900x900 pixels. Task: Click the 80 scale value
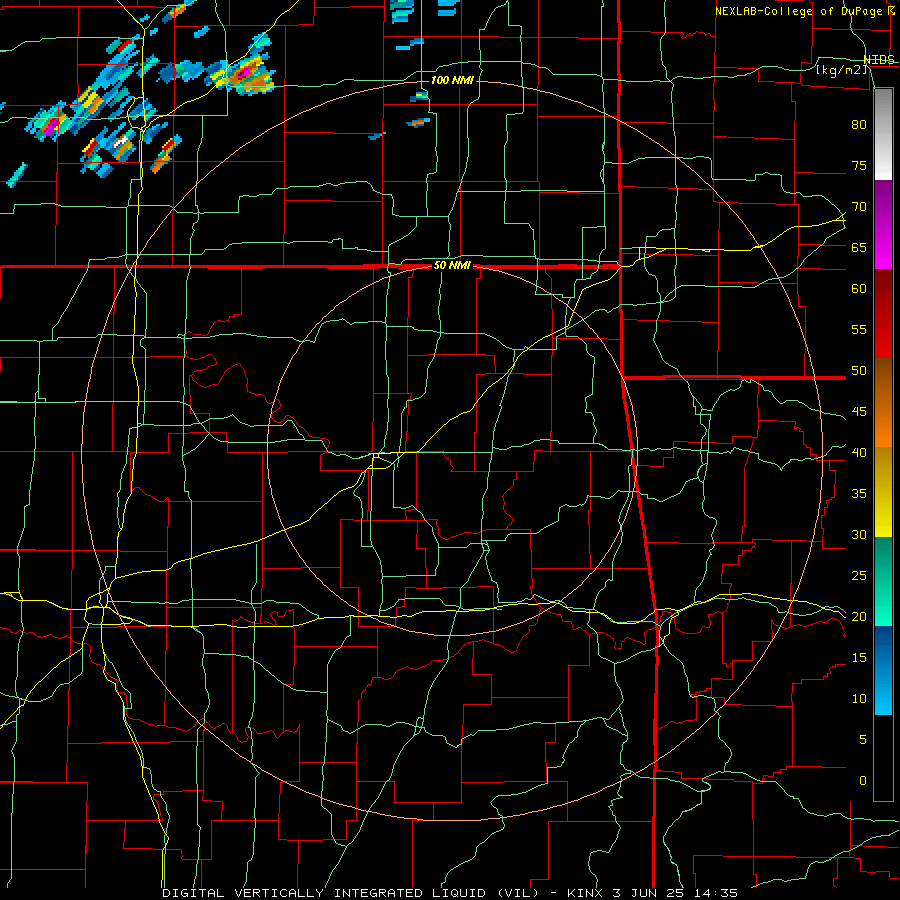[859, 125]
